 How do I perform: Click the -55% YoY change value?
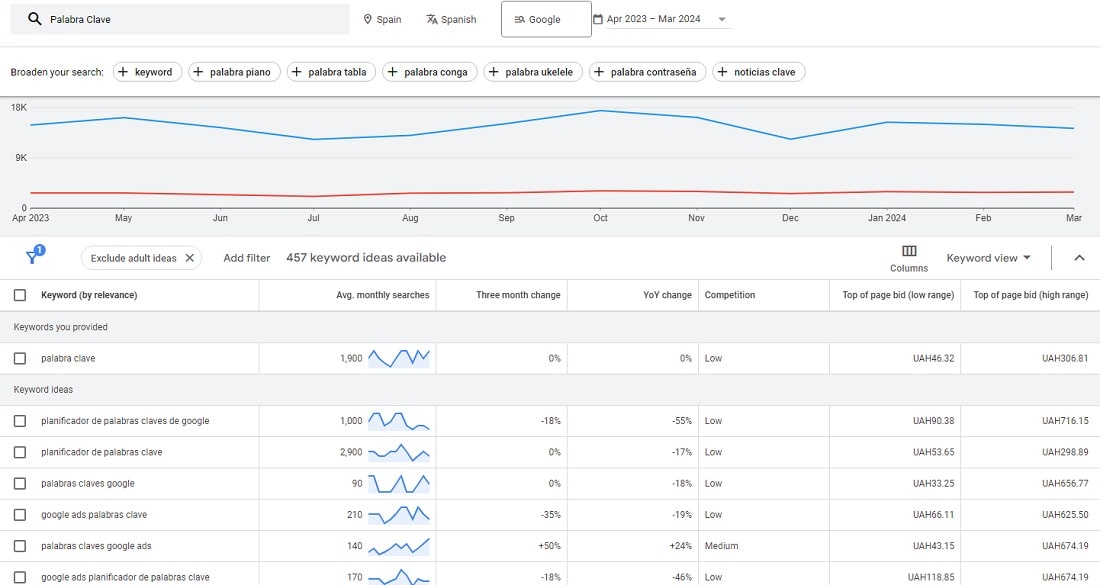682,421
